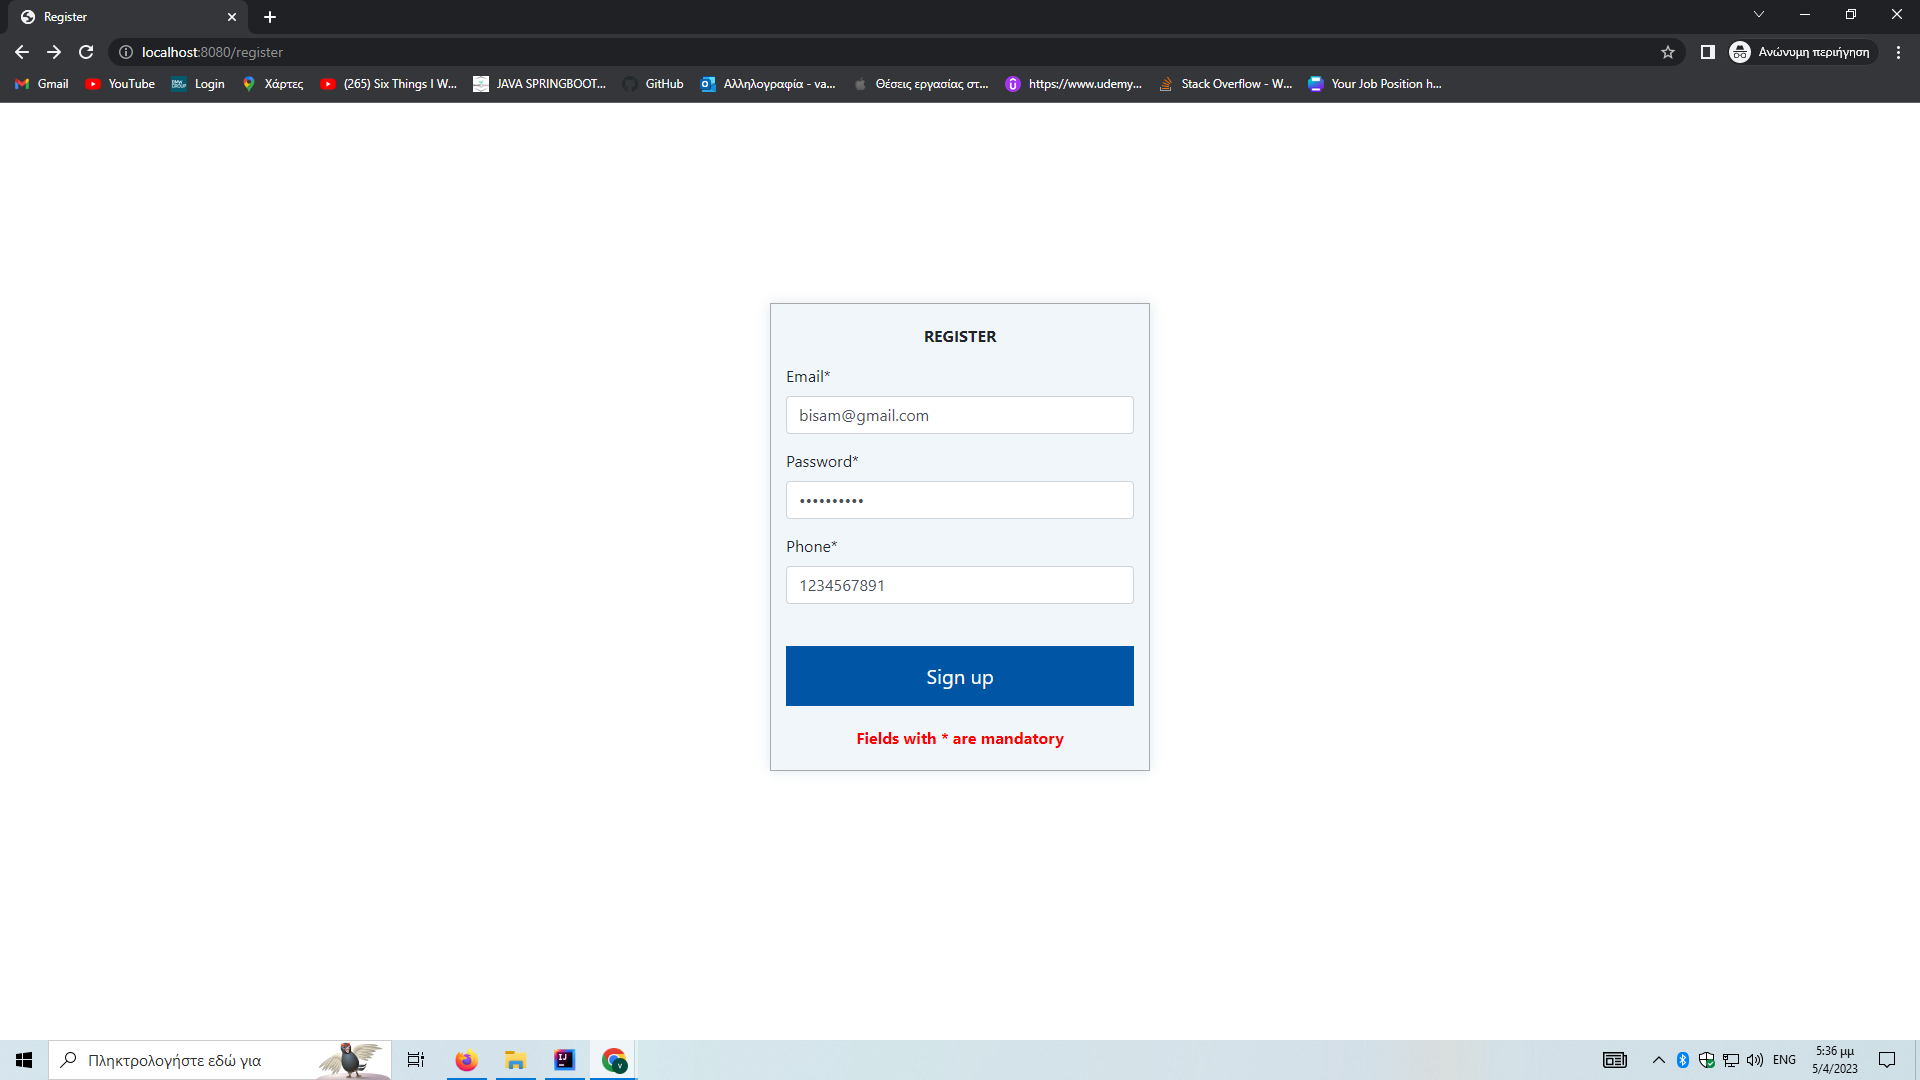Reload the Register page
1920x1080 pixels.
tap(86, 52)
